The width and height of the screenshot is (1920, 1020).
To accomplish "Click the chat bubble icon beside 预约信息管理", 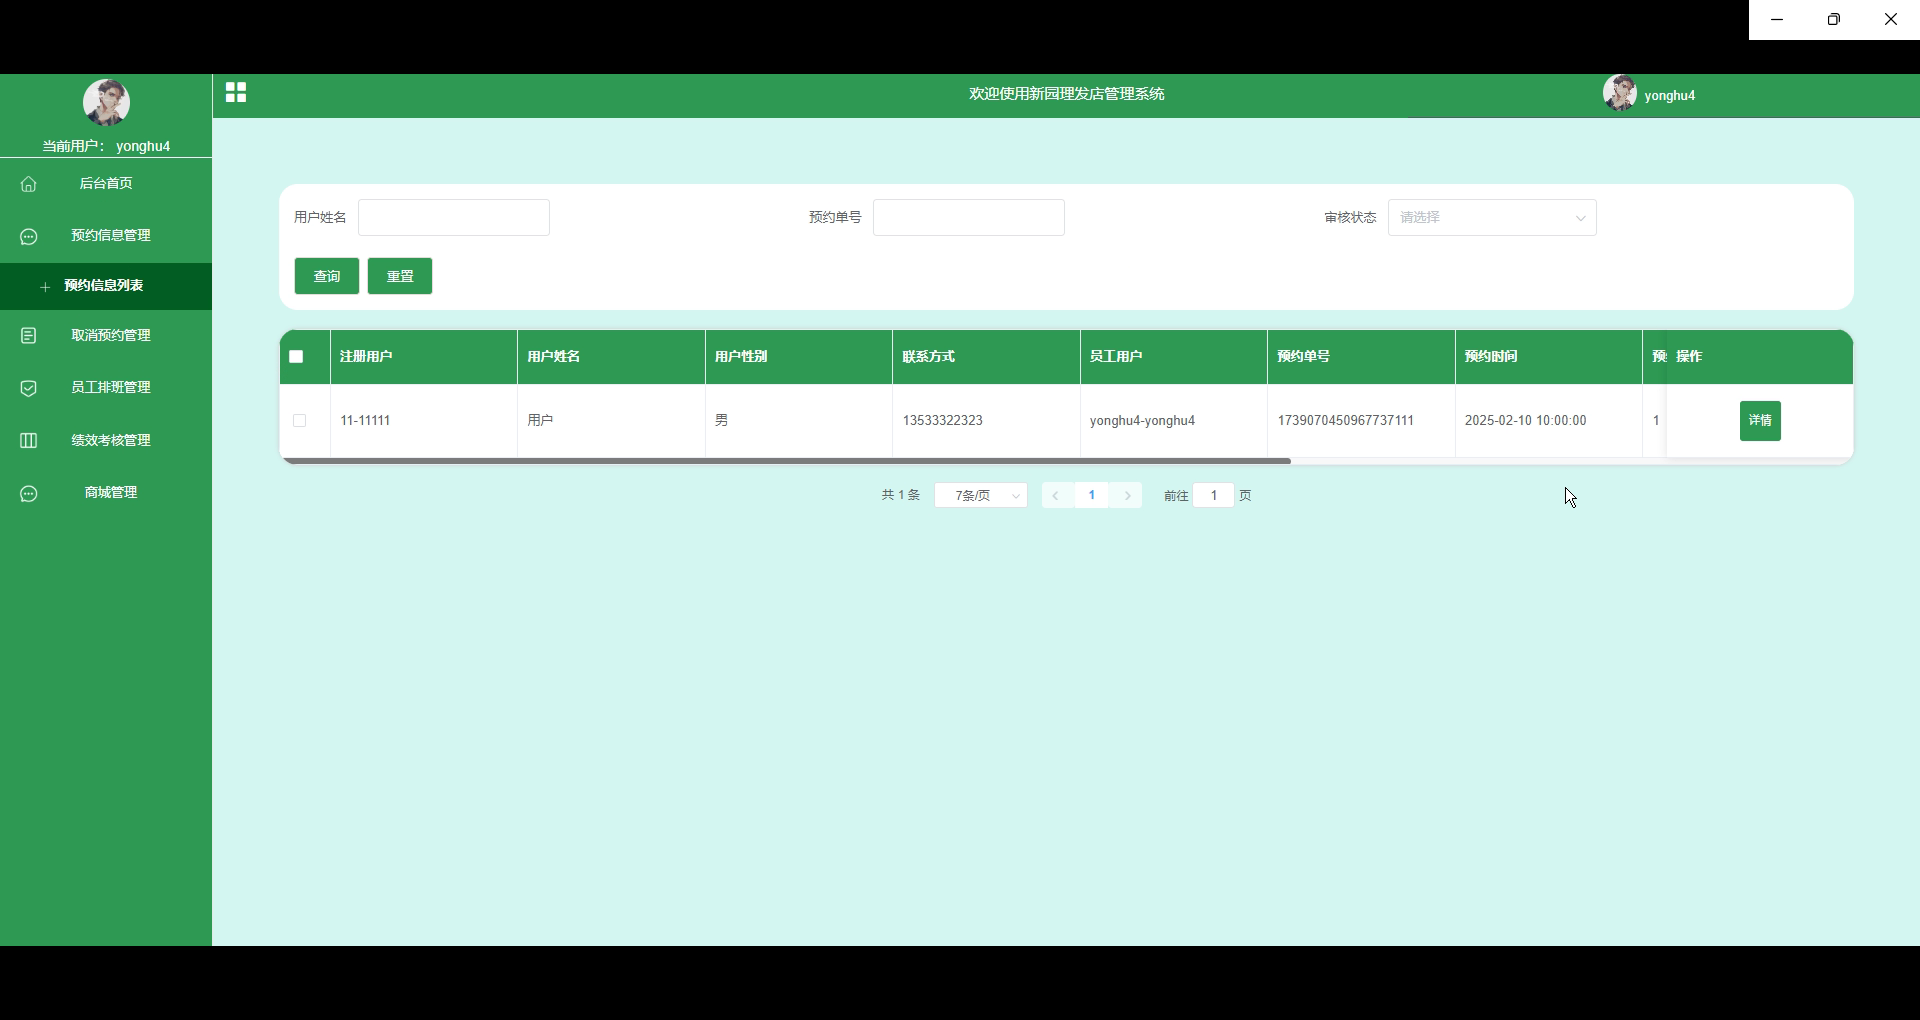I will pos(29,236).
